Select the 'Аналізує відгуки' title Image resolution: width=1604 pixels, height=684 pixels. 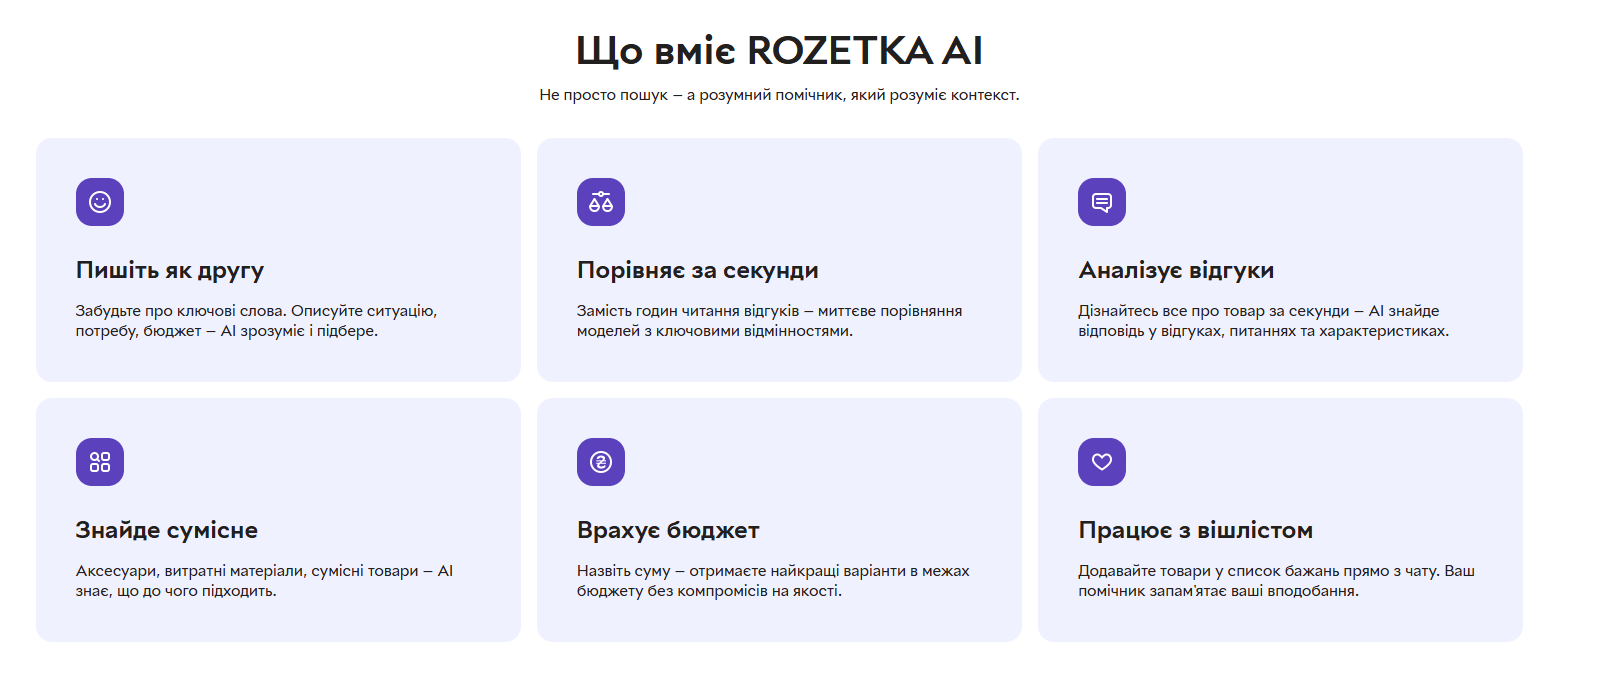(1176, 270)
